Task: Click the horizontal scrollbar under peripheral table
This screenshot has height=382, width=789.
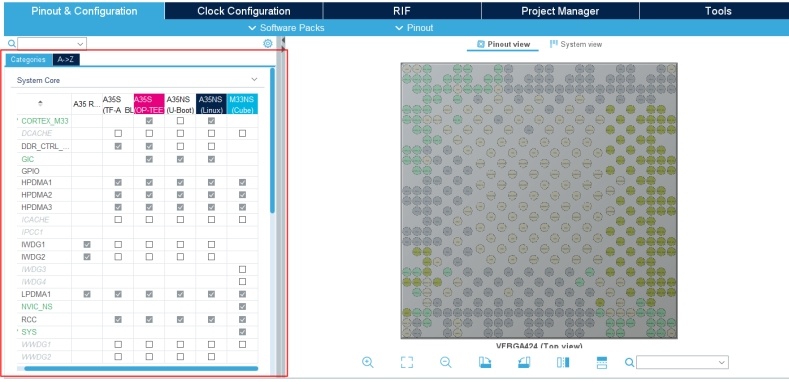Action: pos(141,368)
